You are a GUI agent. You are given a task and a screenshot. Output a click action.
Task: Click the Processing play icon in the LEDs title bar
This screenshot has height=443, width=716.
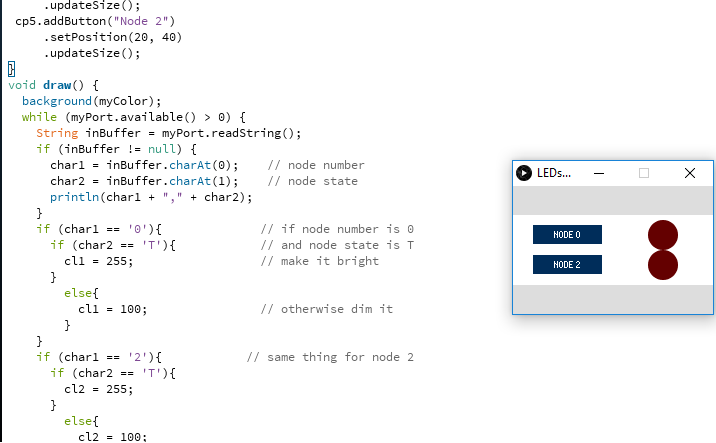click(524, 173)
